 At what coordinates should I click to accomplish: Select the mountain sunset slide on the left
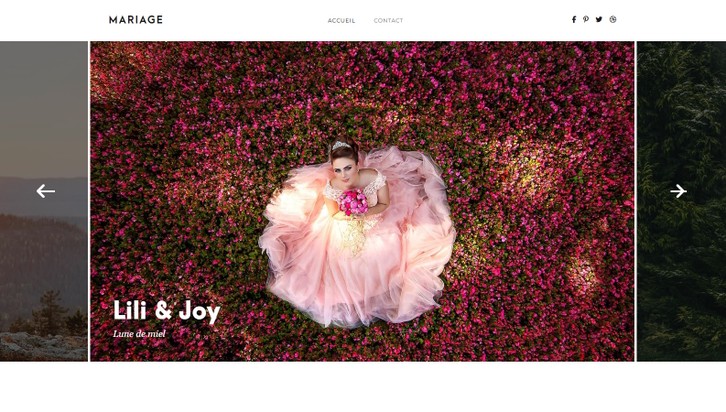click(x=44, y=201)
